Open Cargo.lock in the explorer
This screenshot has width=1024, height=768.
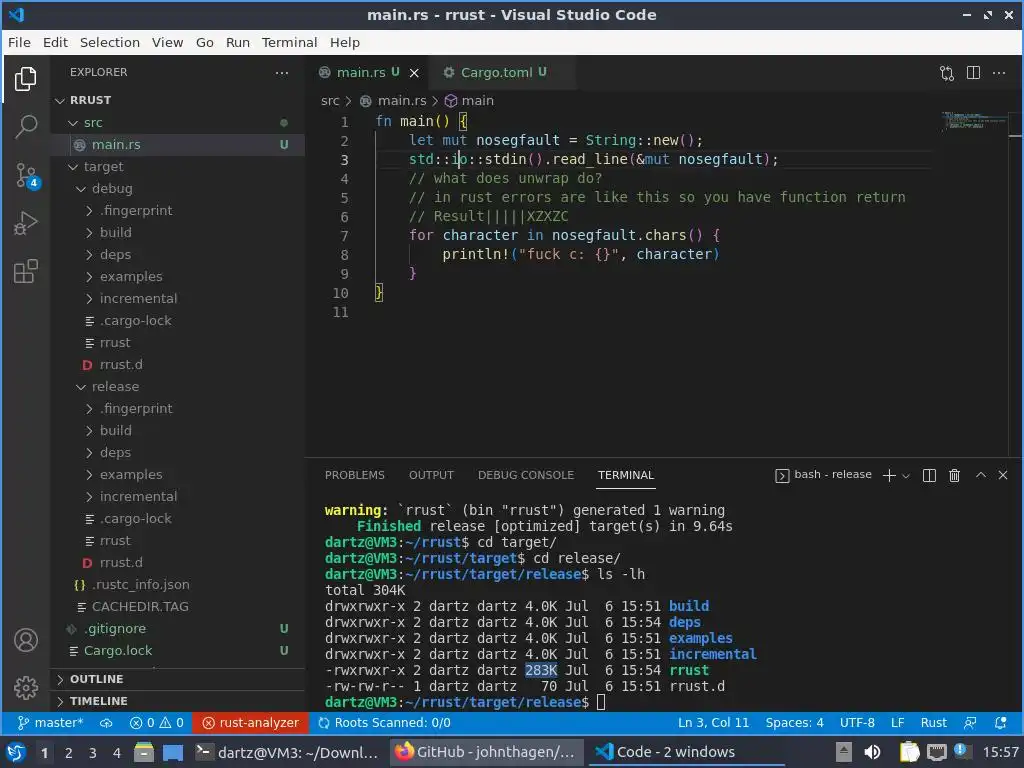tap(178, 650)
